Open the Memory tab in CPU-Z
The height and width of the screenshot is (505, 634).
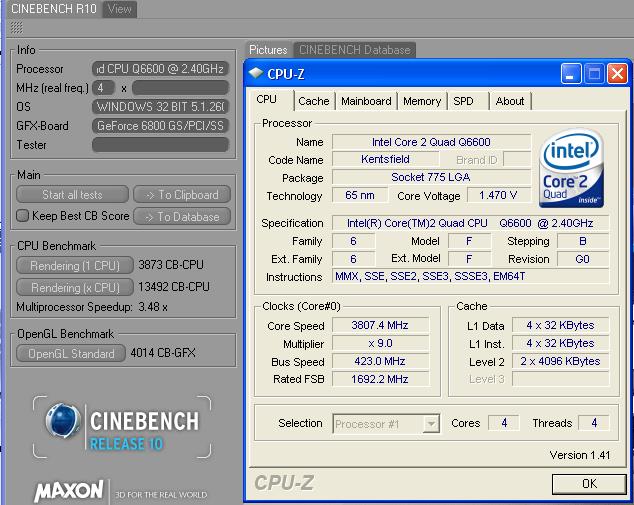(x=422, y=101)
